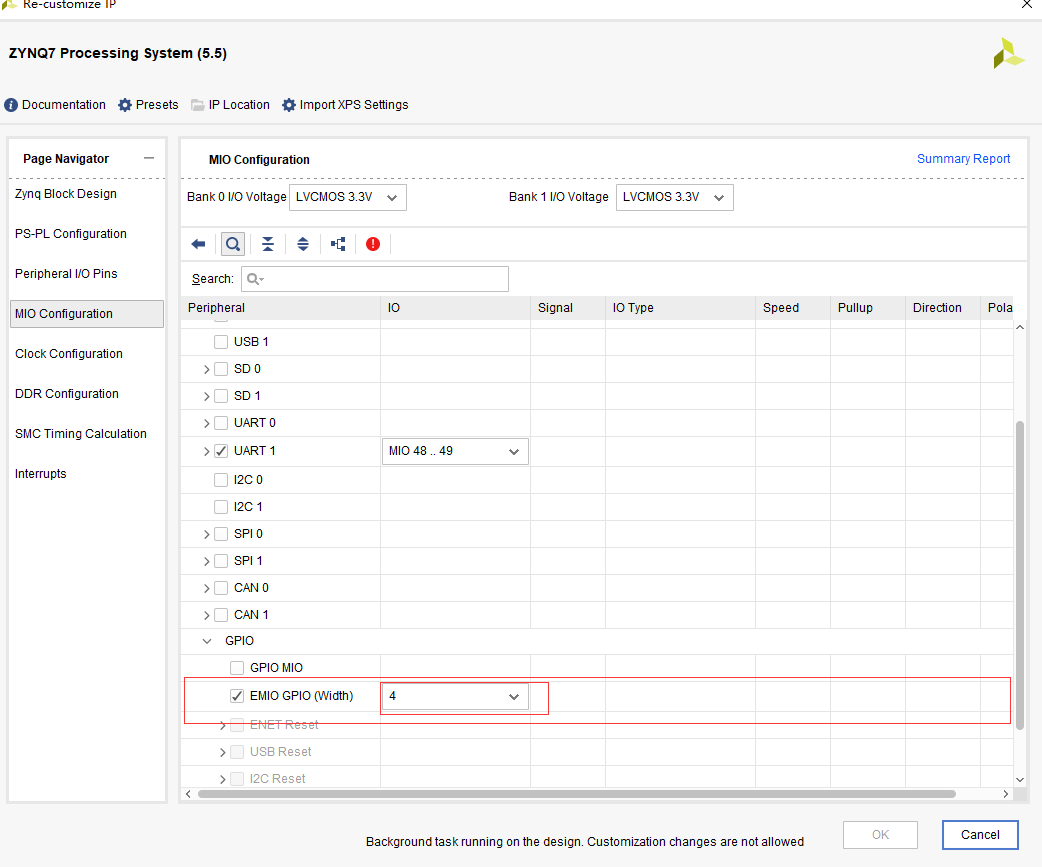This screenshot has height=867, width=1042.
Task: Minimize the Page Navigator panel
Action: (149, 158)
